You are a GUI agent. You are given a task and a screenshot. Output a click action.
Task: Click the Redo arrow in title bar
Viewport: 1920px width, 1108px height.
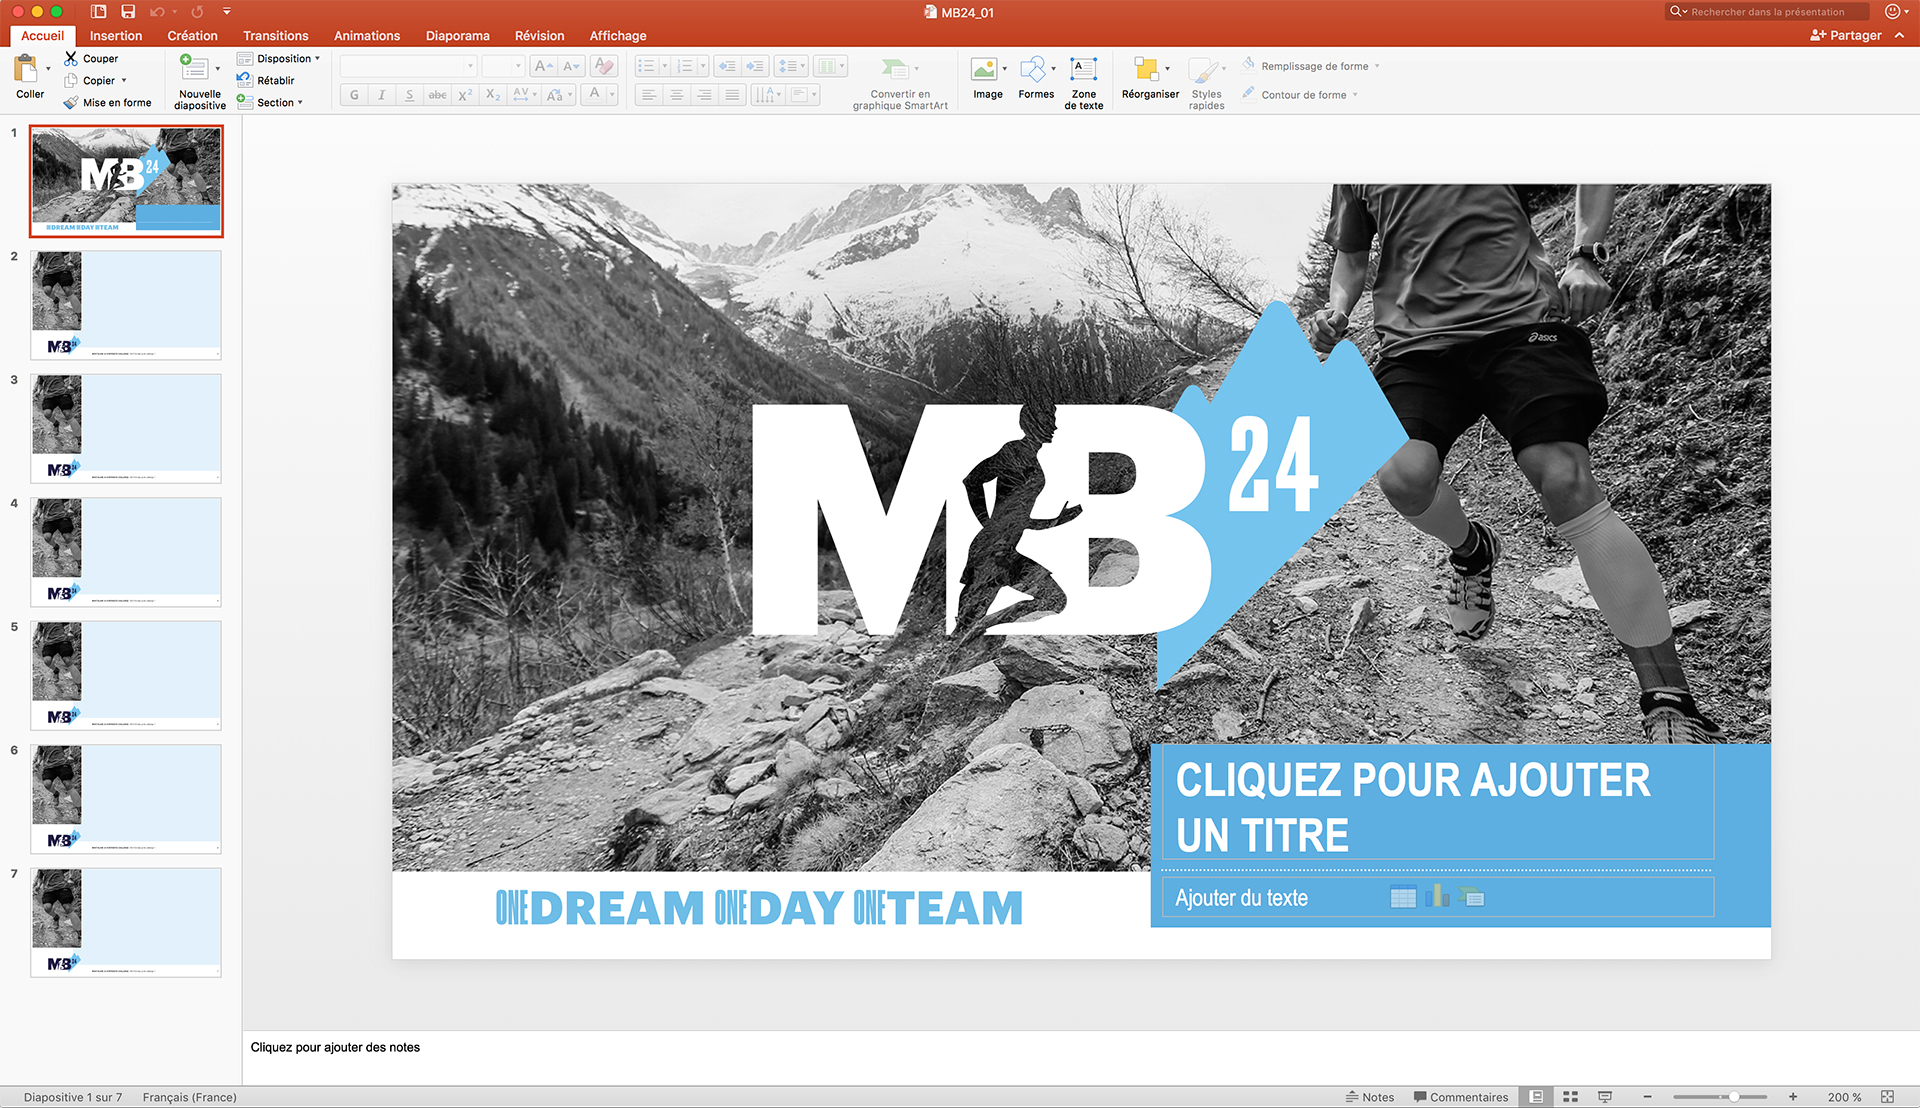pos(197,12)
